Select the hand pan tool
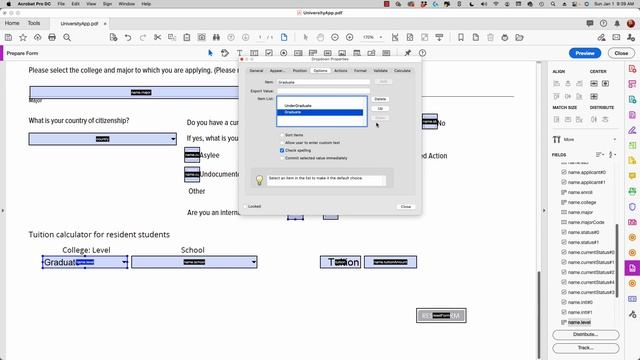 coord(320,38)
